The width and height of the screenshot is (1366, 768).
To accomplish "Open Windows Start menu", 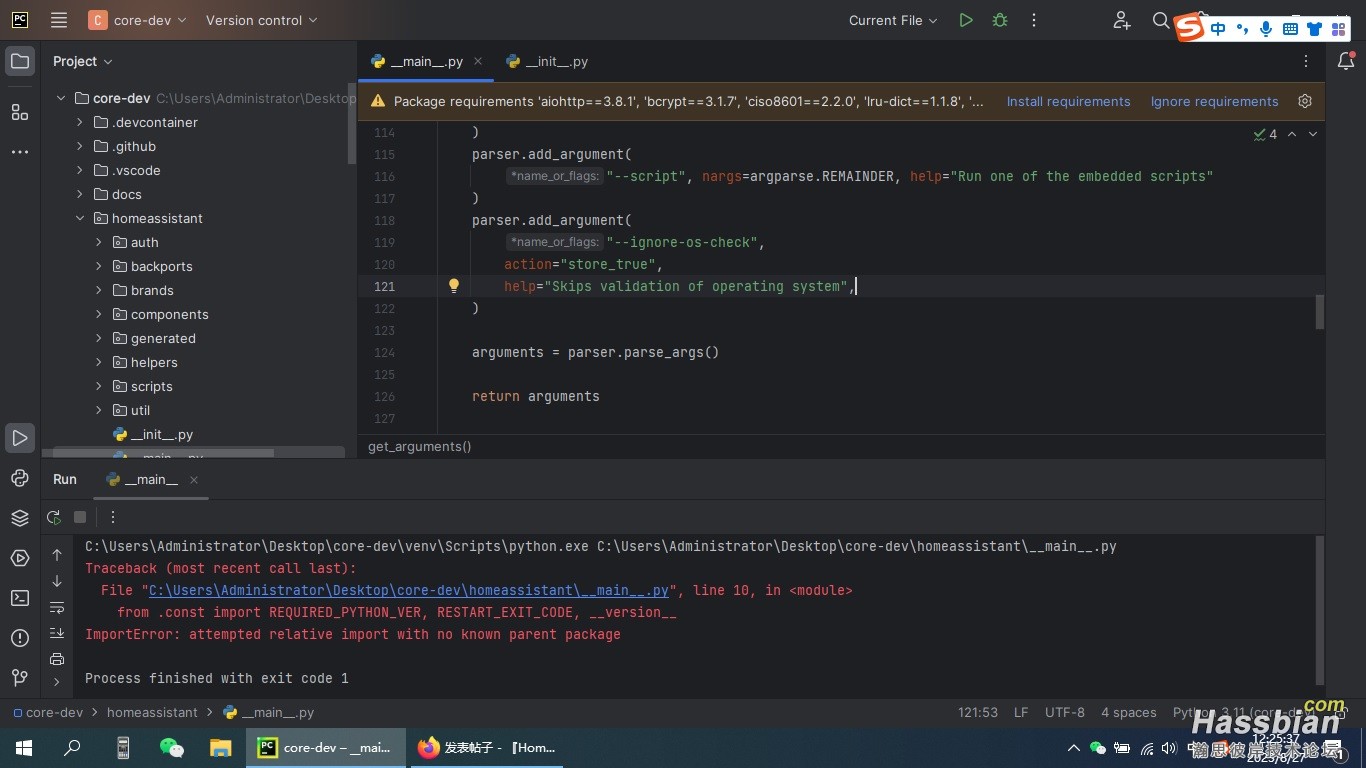I will (23, 747).
